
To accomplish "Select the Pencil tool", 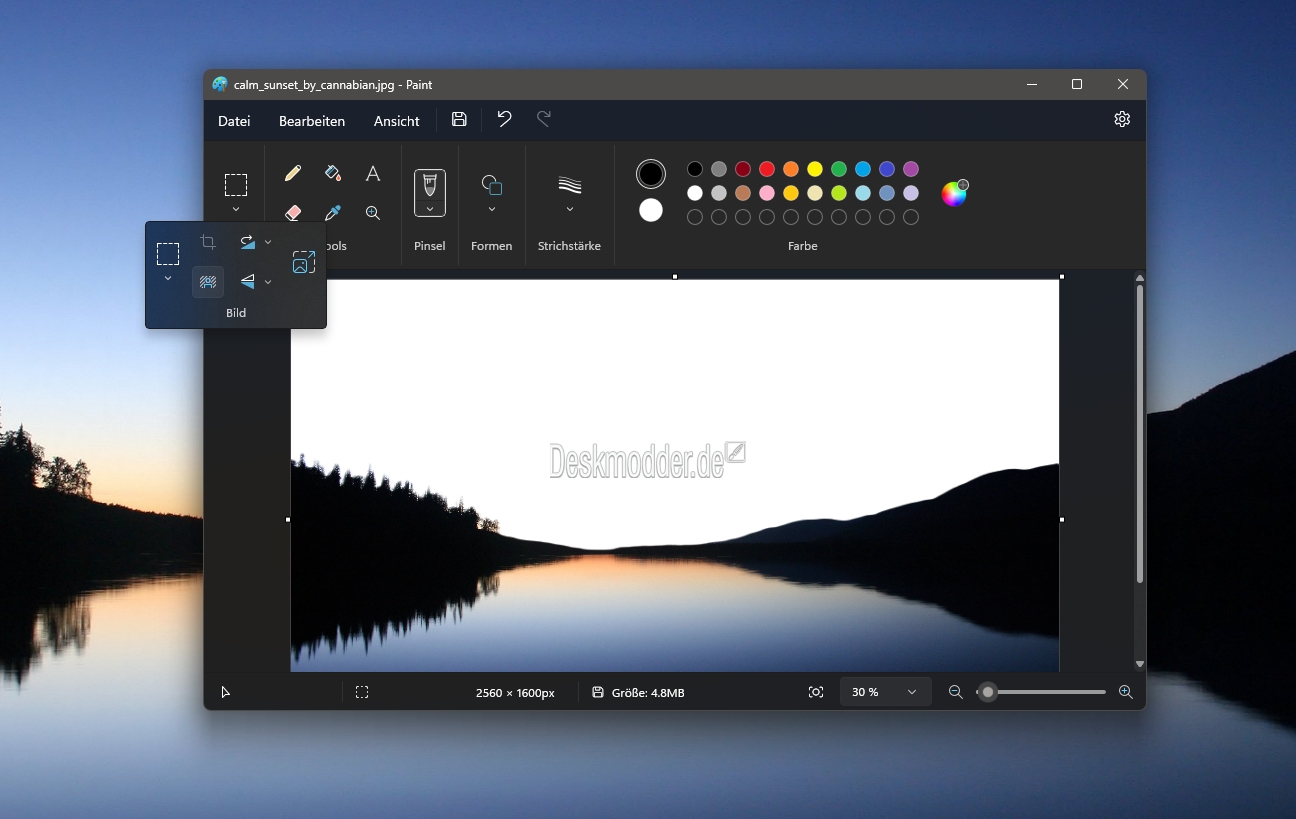I will tap(293, 173).
